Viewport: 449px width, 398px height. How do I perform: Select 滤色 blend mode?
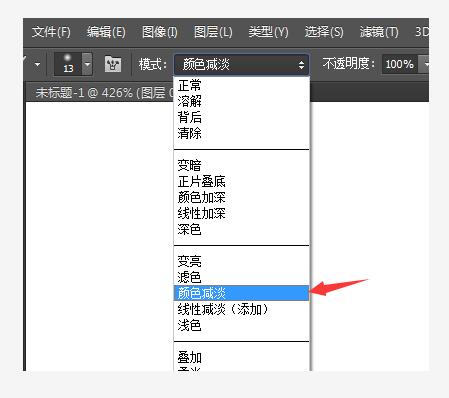[x=242, y=277]
